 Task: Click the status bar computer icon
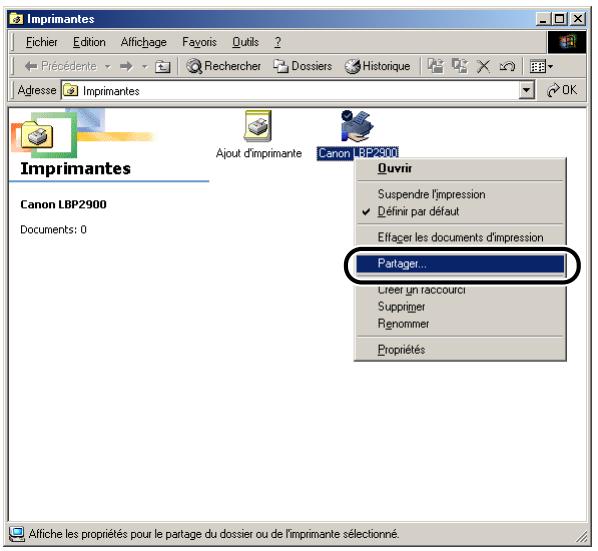pos(16,534)
